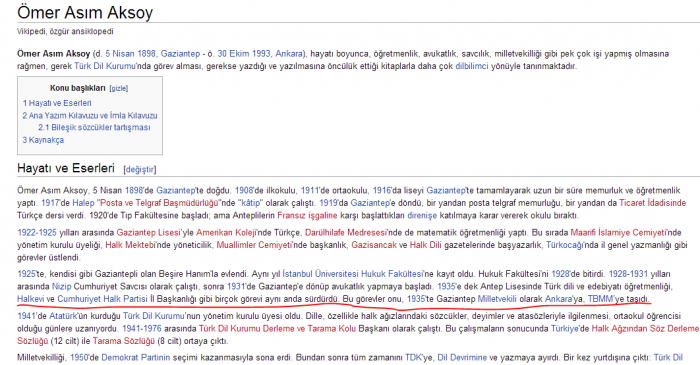This screenshot has height=365, width=700.
Task: Follow the 'Milletvekili' link
Action: coord(497,299)
